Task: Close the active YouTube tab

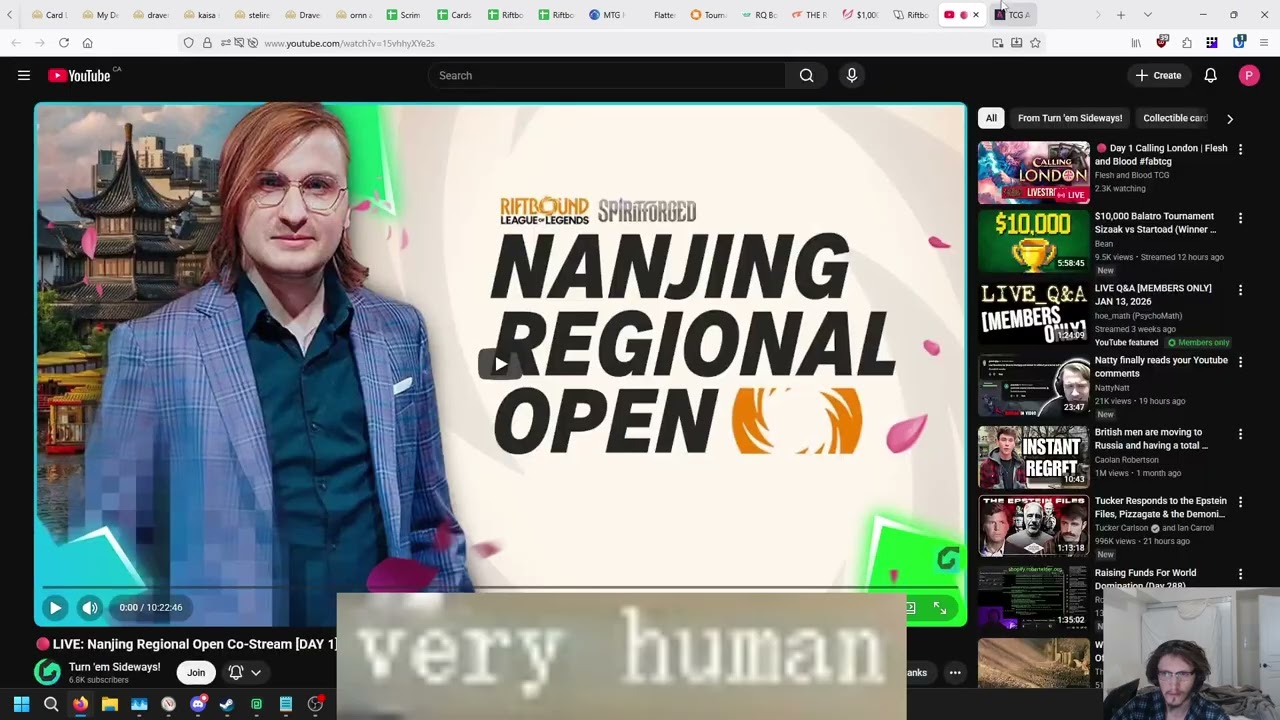Action: tap(976, 15)
